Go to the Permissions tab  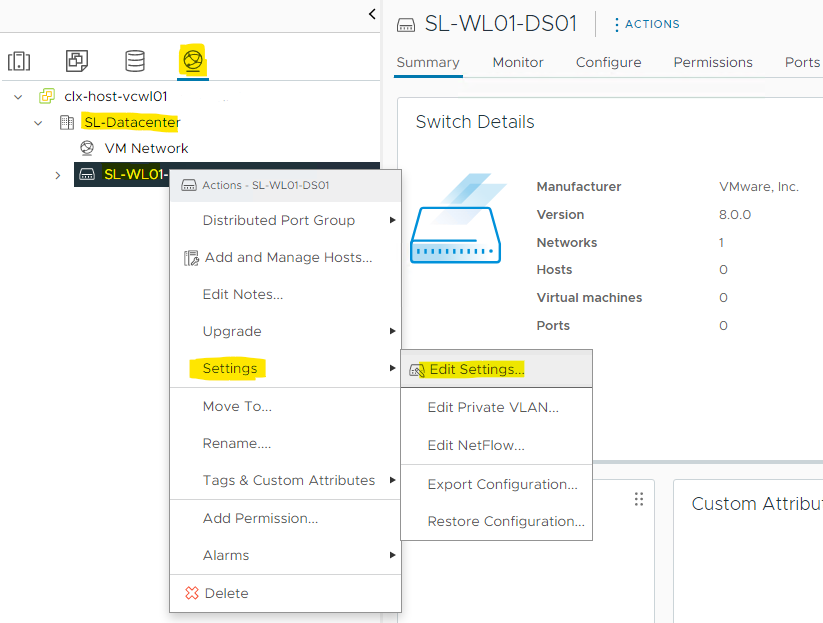[712, 62]
